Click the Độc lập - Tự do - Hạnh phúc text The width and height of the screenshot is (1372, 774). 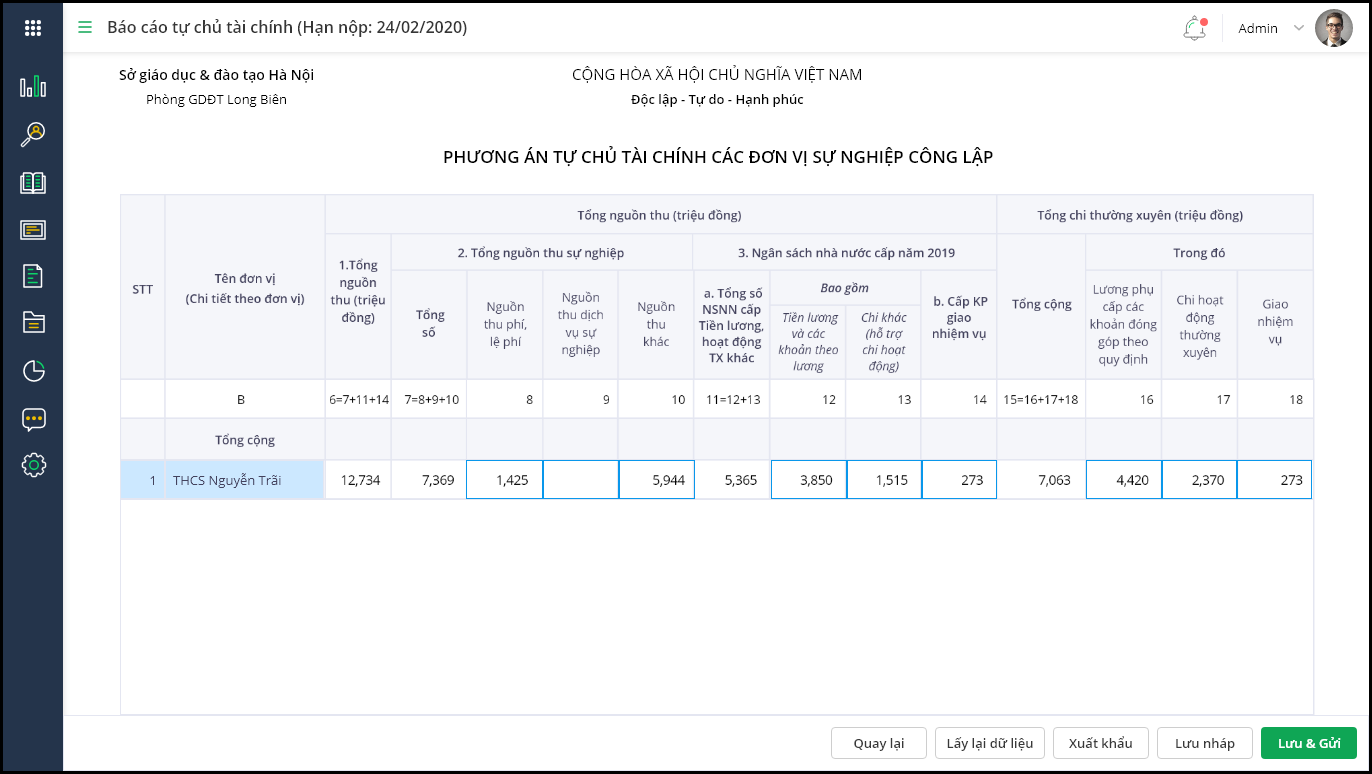pos(717,100)
